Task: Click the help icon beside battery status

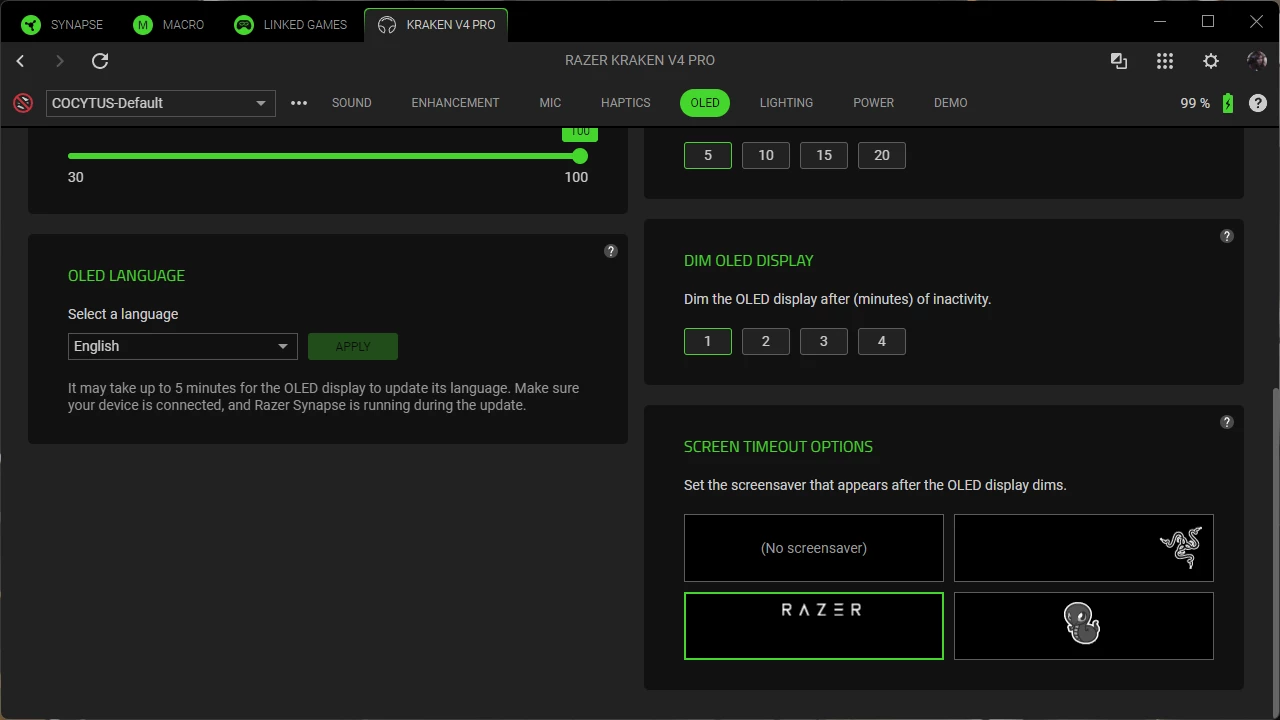Action: (1258, 103)
